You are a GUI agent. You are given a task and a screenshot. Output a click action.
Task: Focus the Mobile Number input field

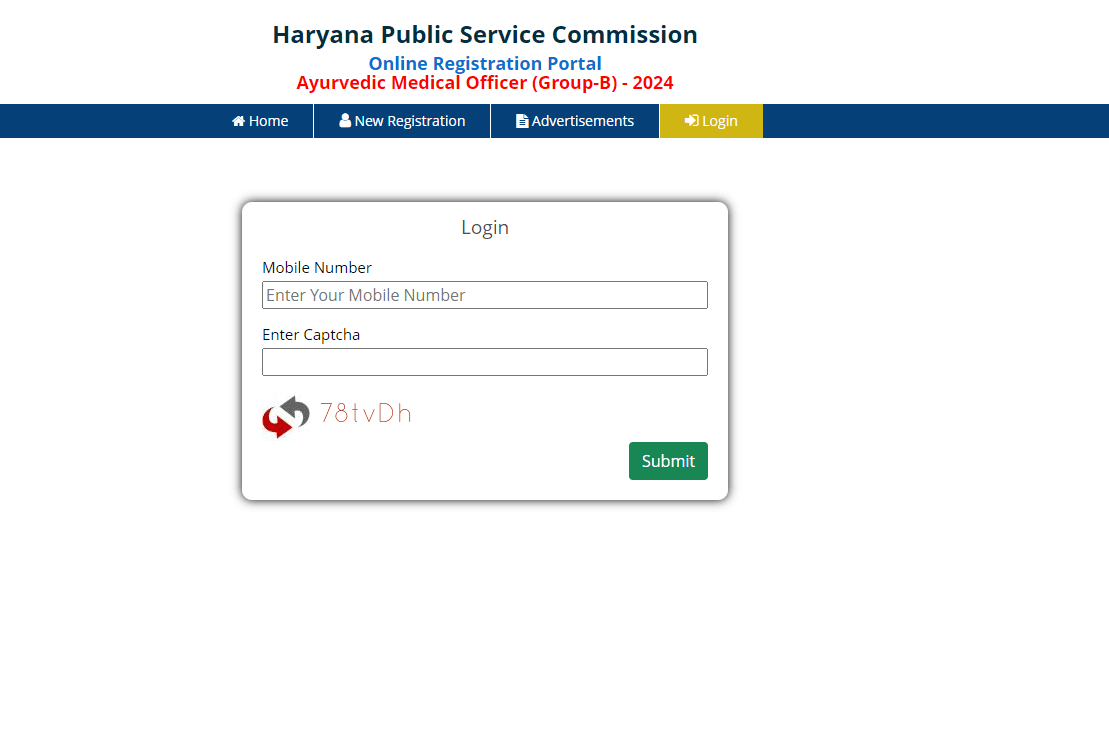pyautogui.click(x=484, y=295)
